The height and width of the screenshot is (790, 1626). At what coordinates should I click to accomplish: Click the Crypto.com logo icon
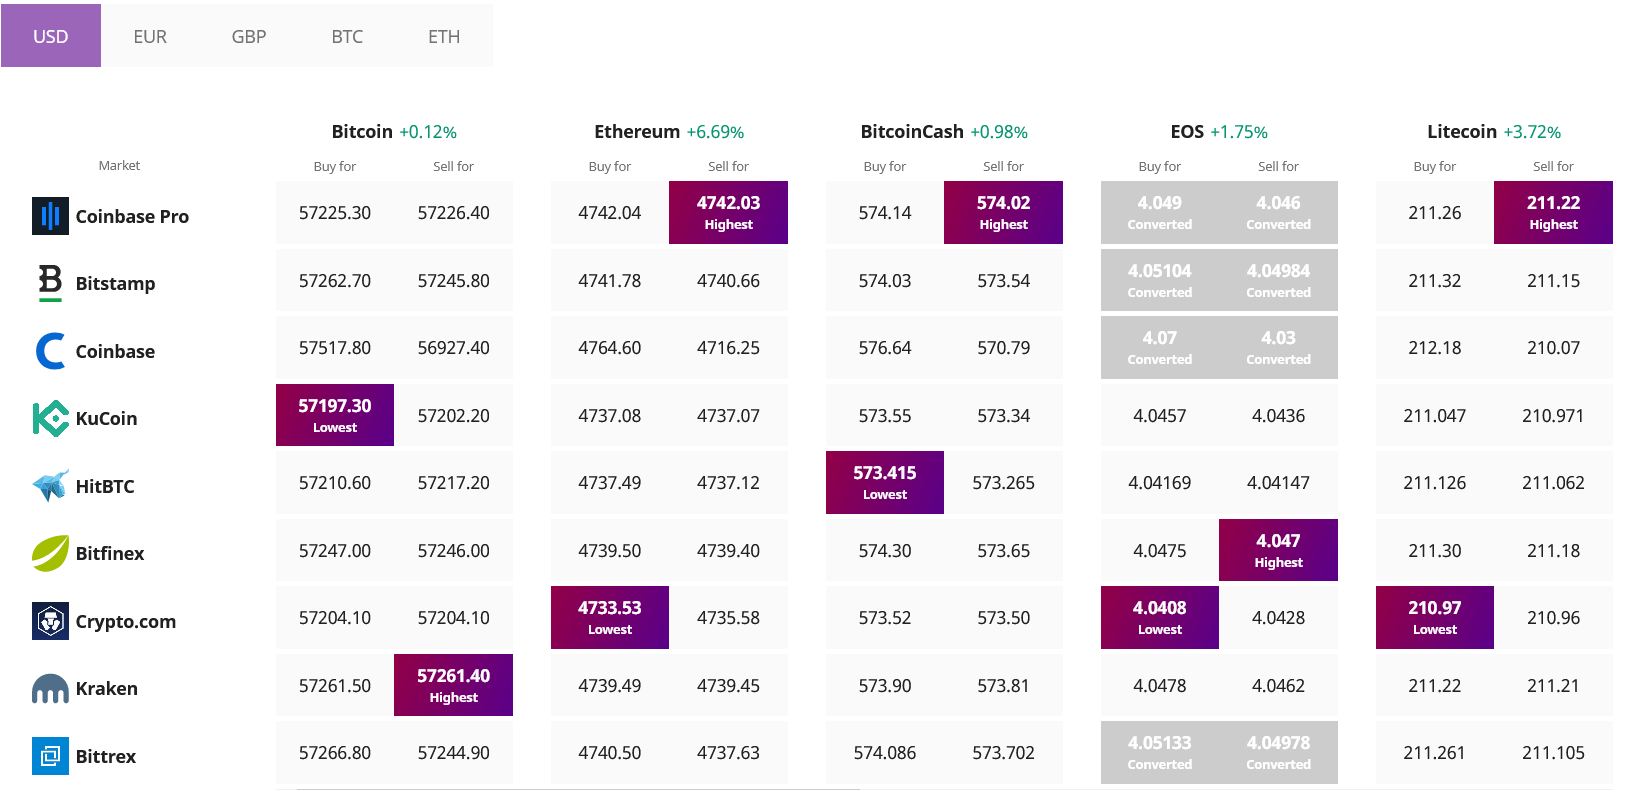[50, 621]
